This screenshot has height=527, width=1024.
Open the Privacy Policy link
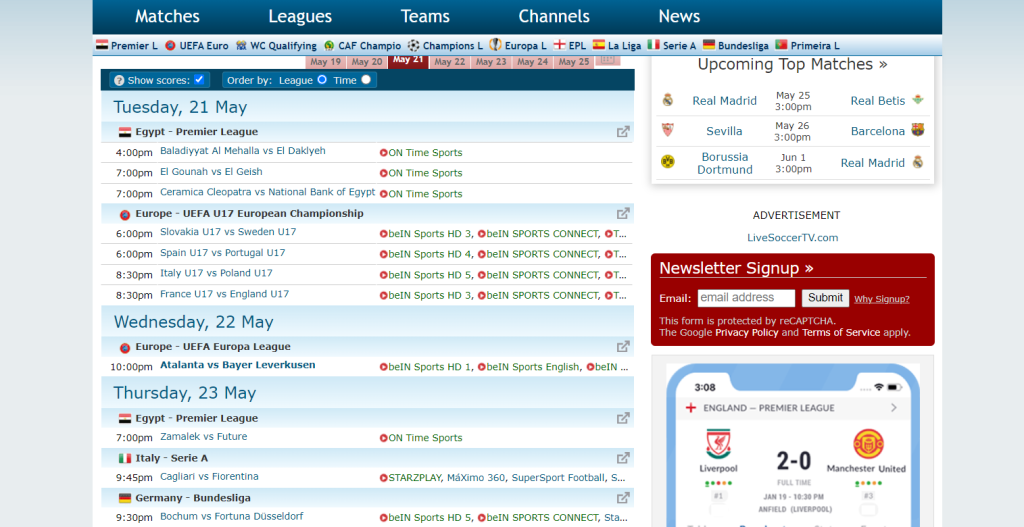(x=746, y=332)
